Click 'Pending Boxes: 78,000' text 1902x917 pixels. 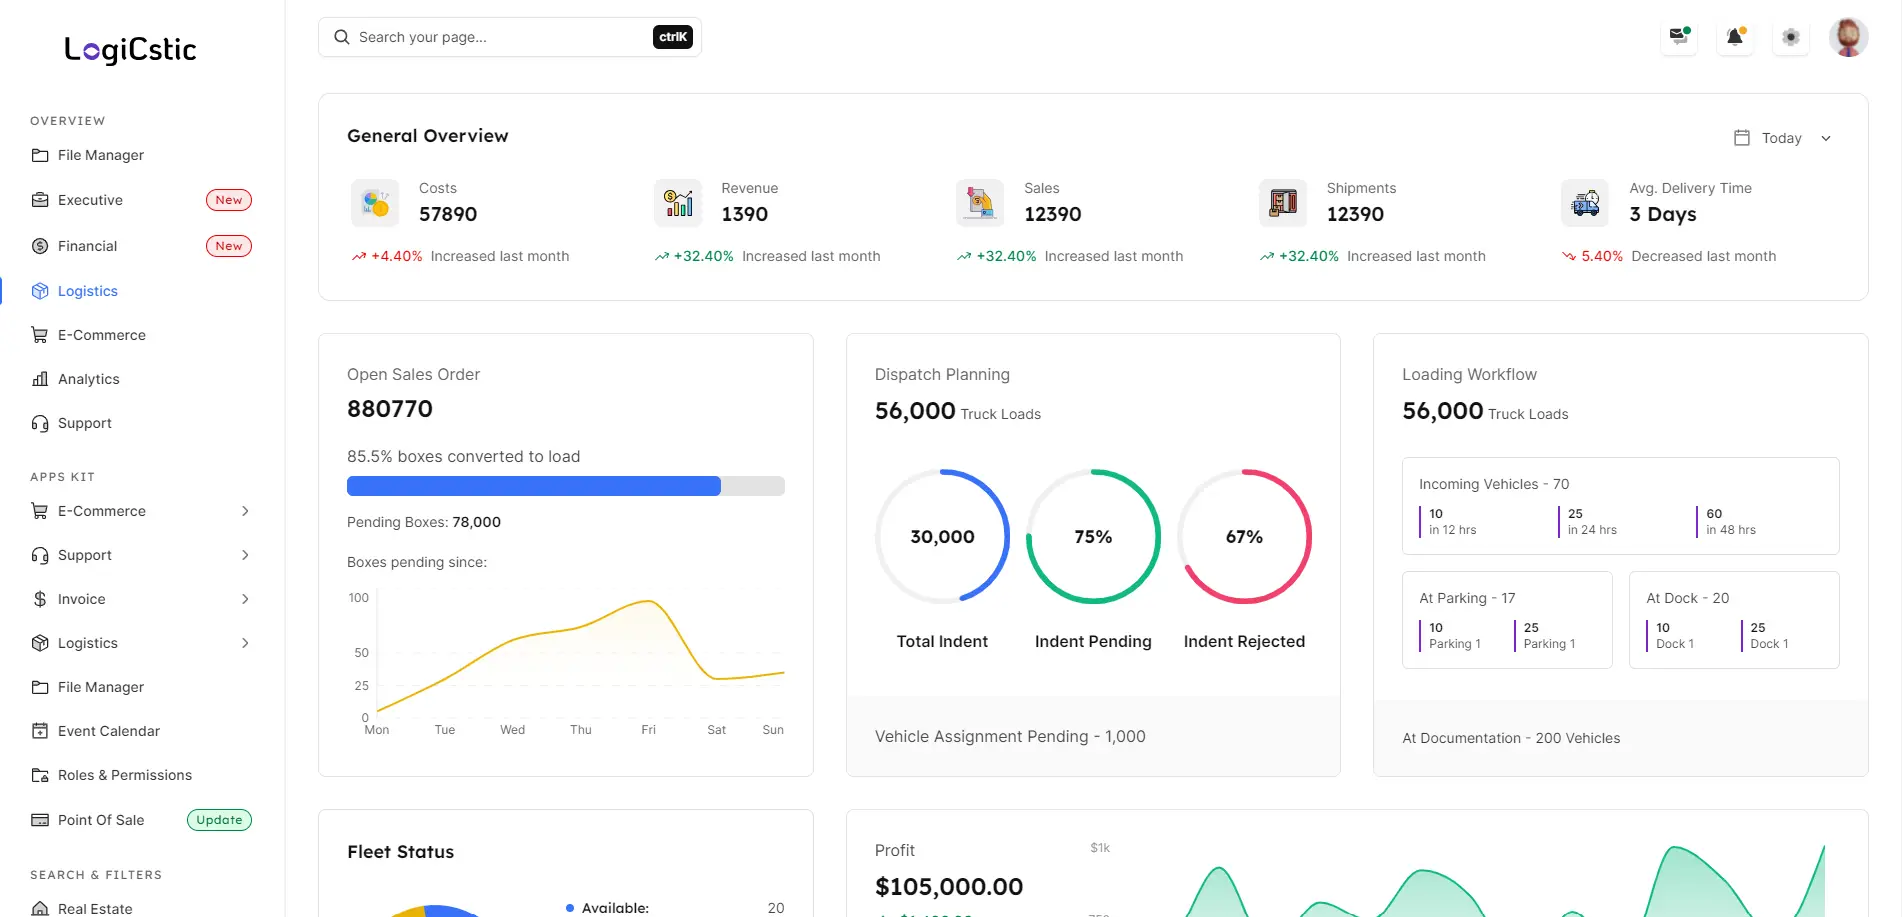pyautogui.click(x=424, y=522)
